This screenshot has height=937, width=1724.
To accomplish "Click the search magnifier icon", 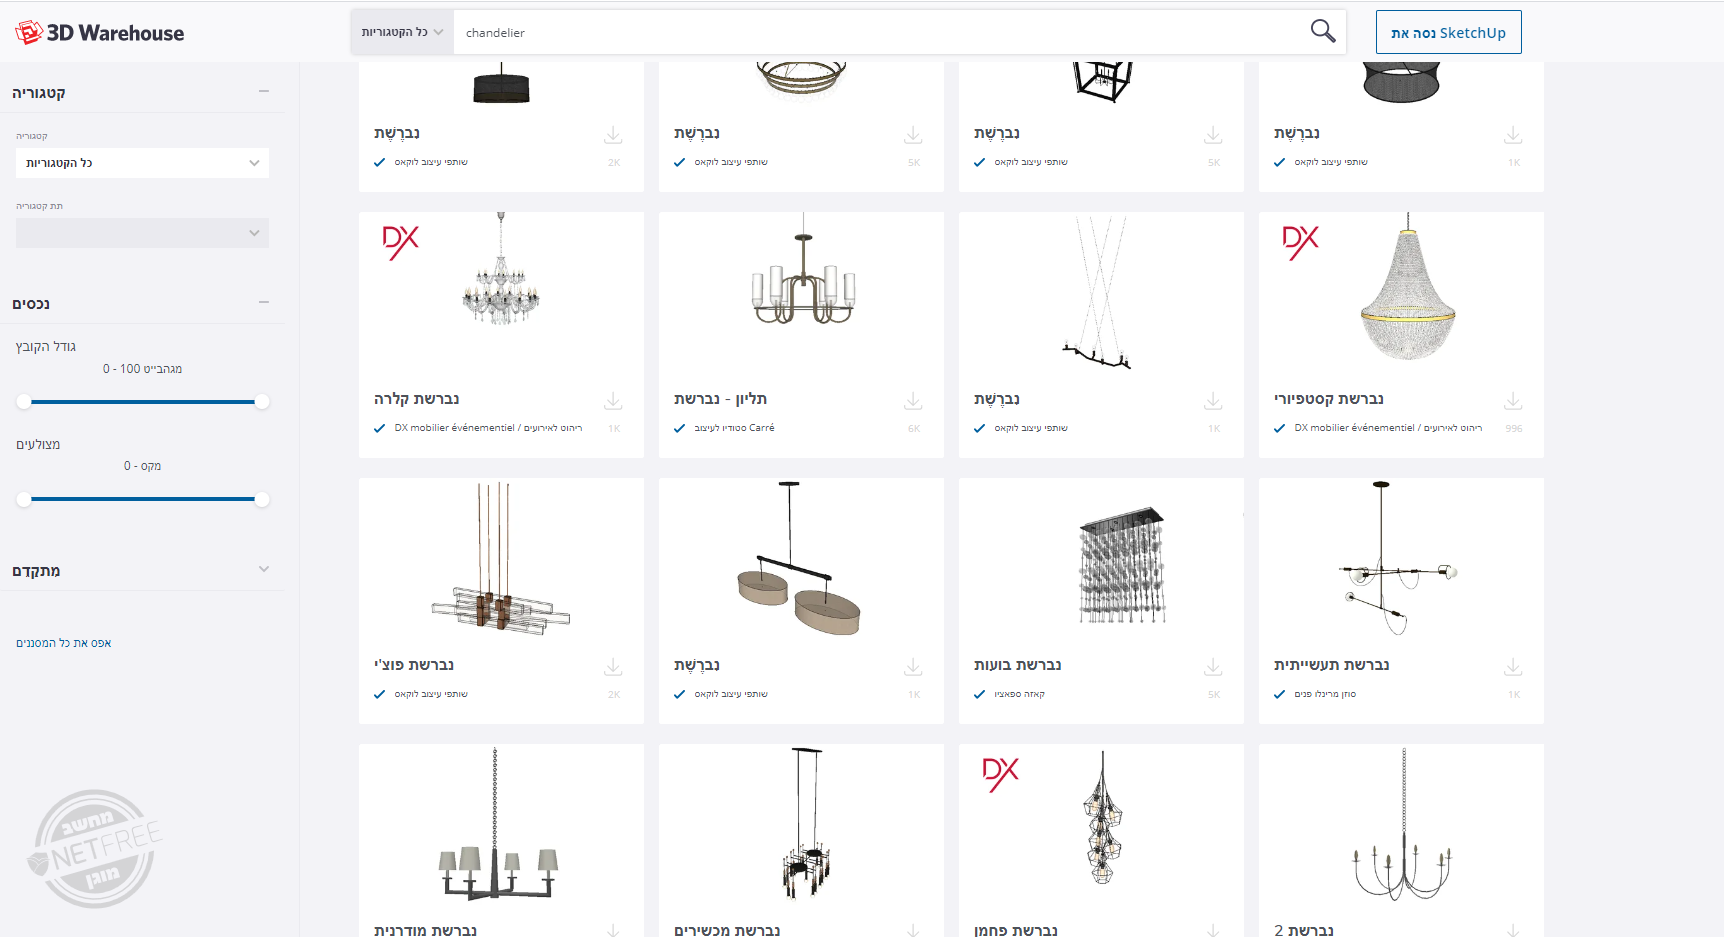I will (1322, 31).
